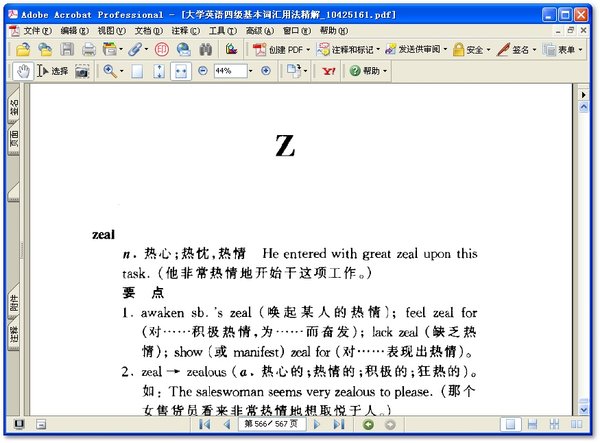Open the Organizer dropdown arrow
600x443 pixels.
click(121, 49)
